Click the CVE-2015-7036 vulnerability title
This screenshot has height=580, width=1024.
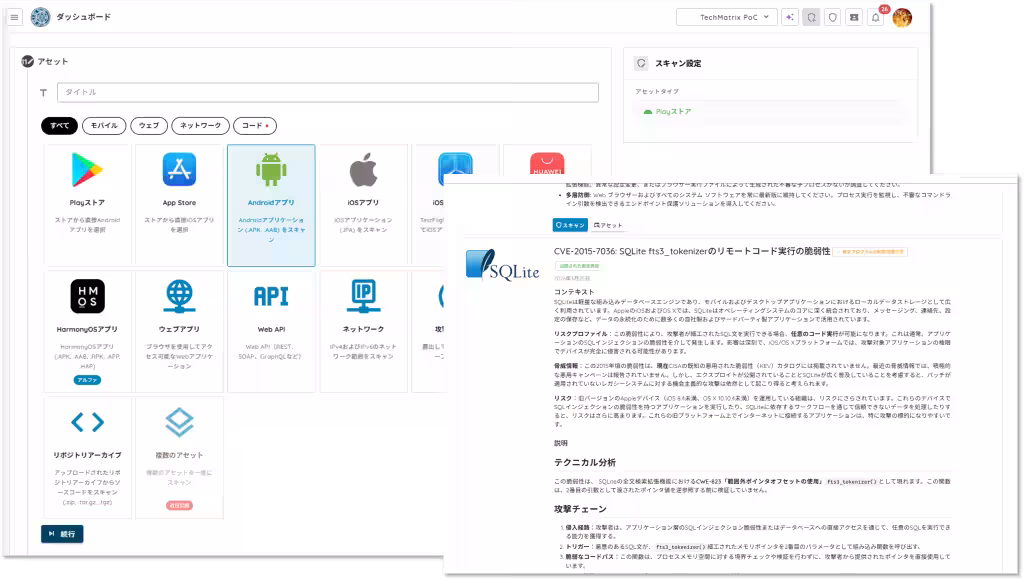pyautogui.click(x=692, y=251)
